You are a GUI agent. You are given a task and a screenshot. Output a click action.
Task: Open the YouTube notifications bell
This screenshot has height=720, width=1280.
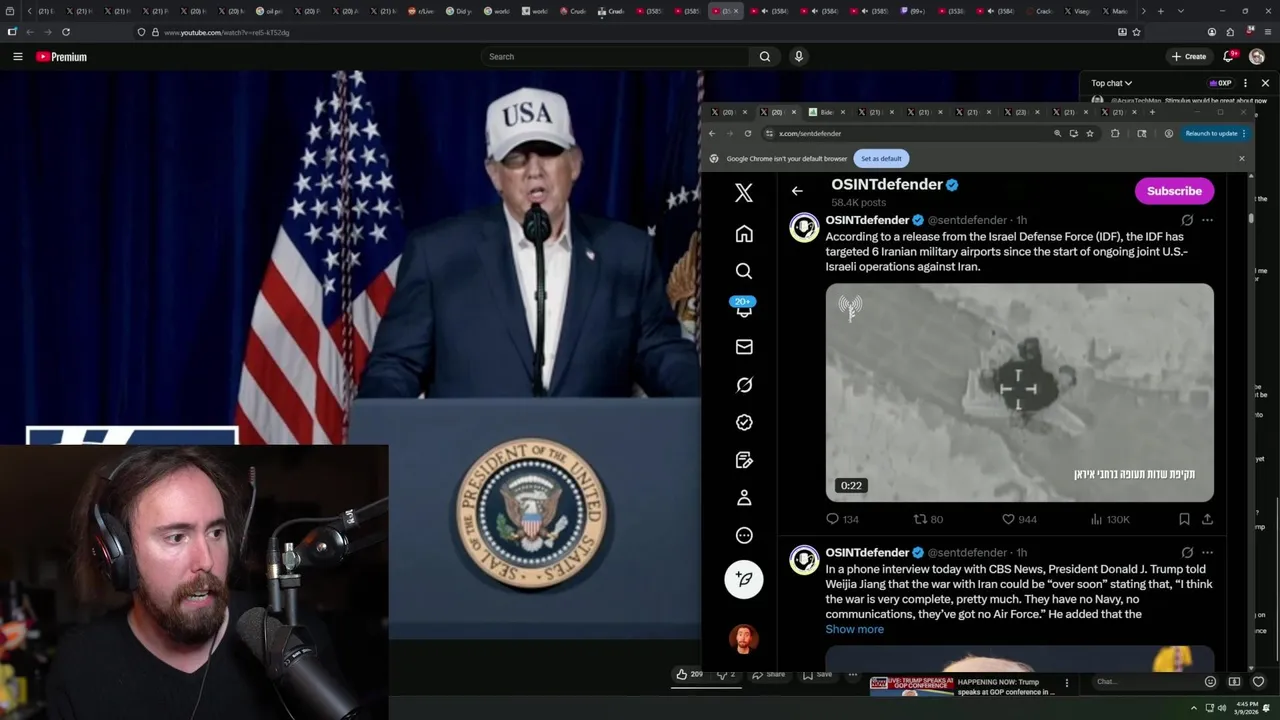(x=1229, y=56)
